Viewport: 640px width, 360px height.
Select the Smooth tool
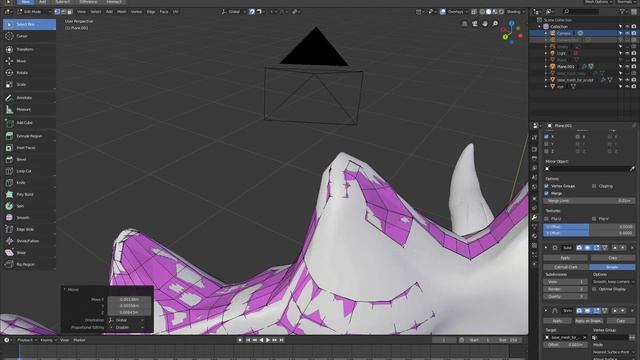(29, 218)
